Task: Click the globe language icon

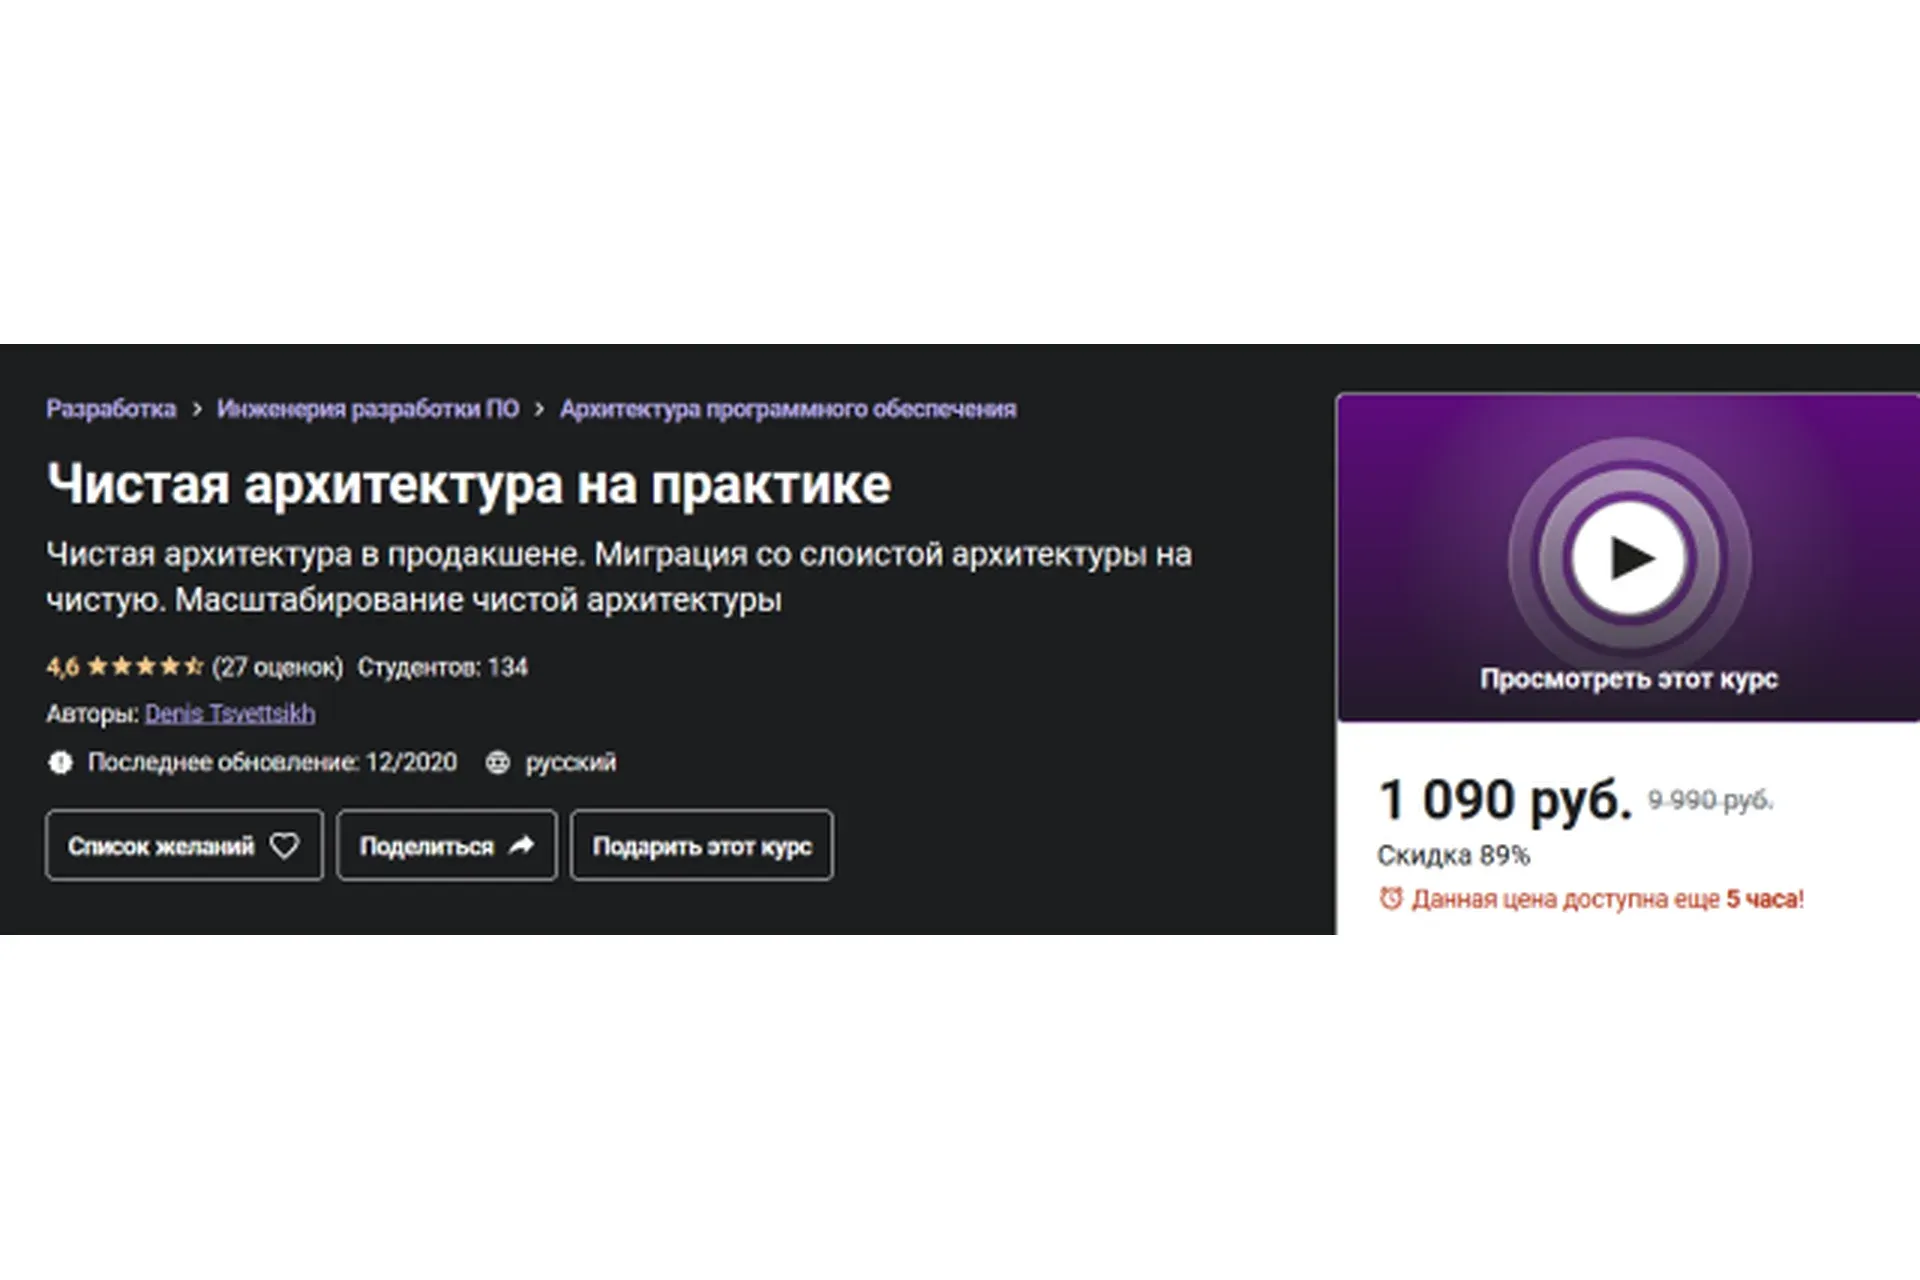Action: click(497, 763)
